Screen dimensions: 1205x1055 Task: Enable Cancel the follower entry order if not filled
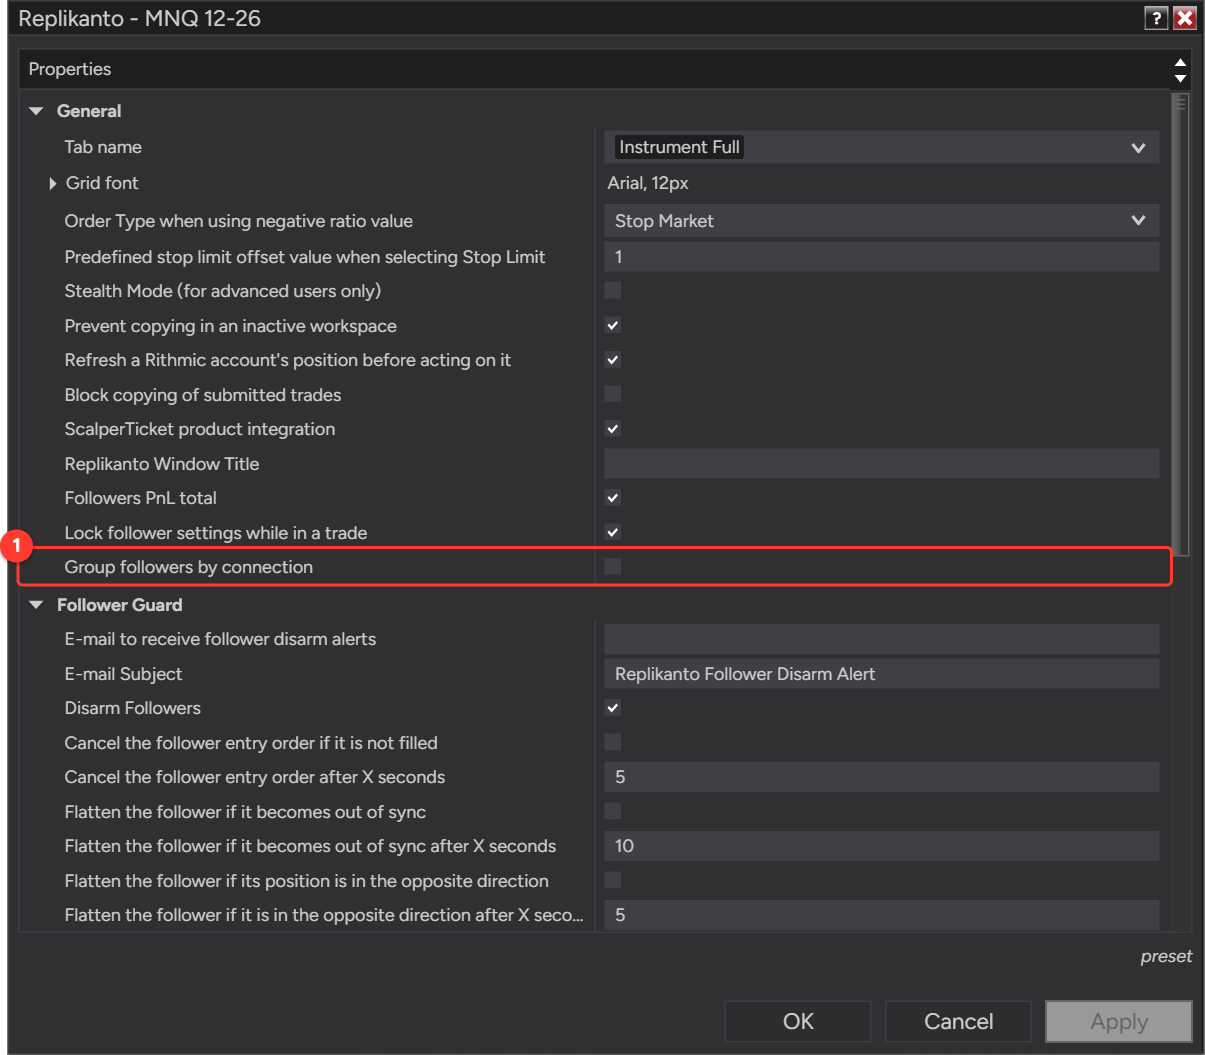pyautogui.click(x=613, y=742)
